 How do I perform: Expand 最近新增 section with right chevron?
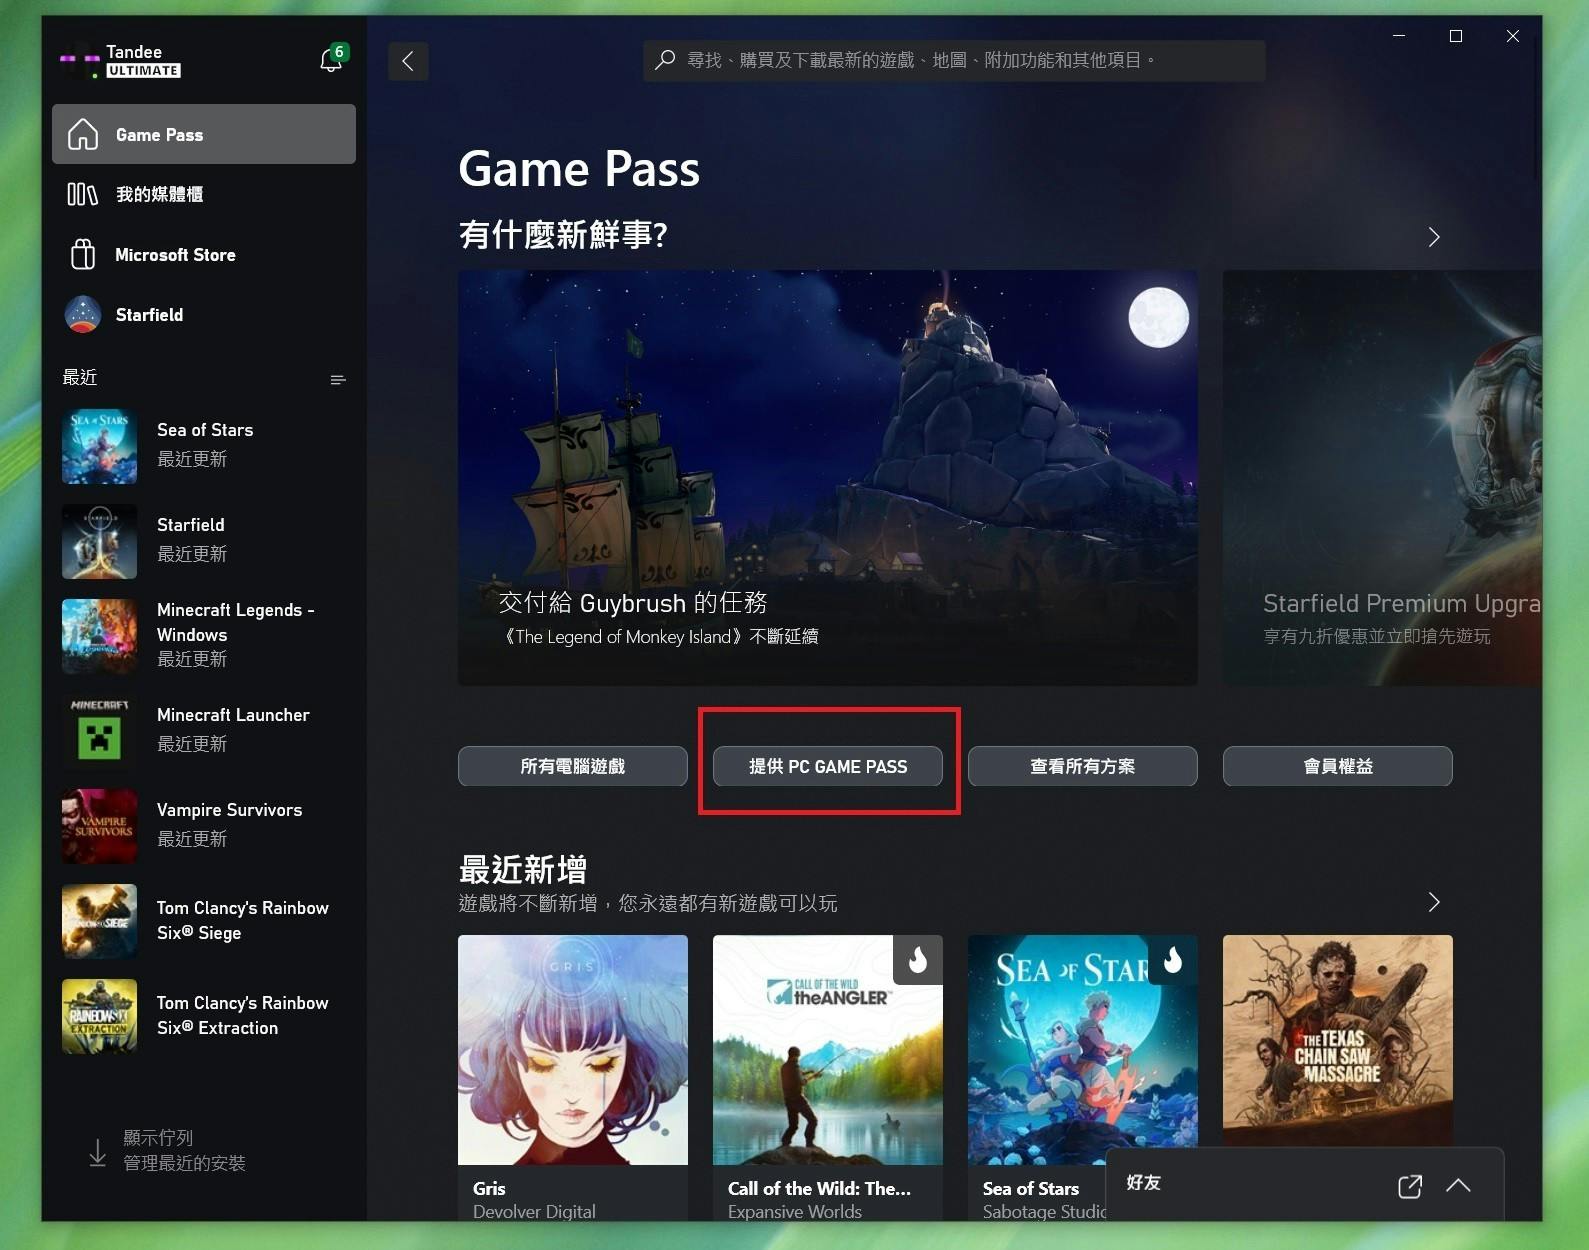point(1434,902)
